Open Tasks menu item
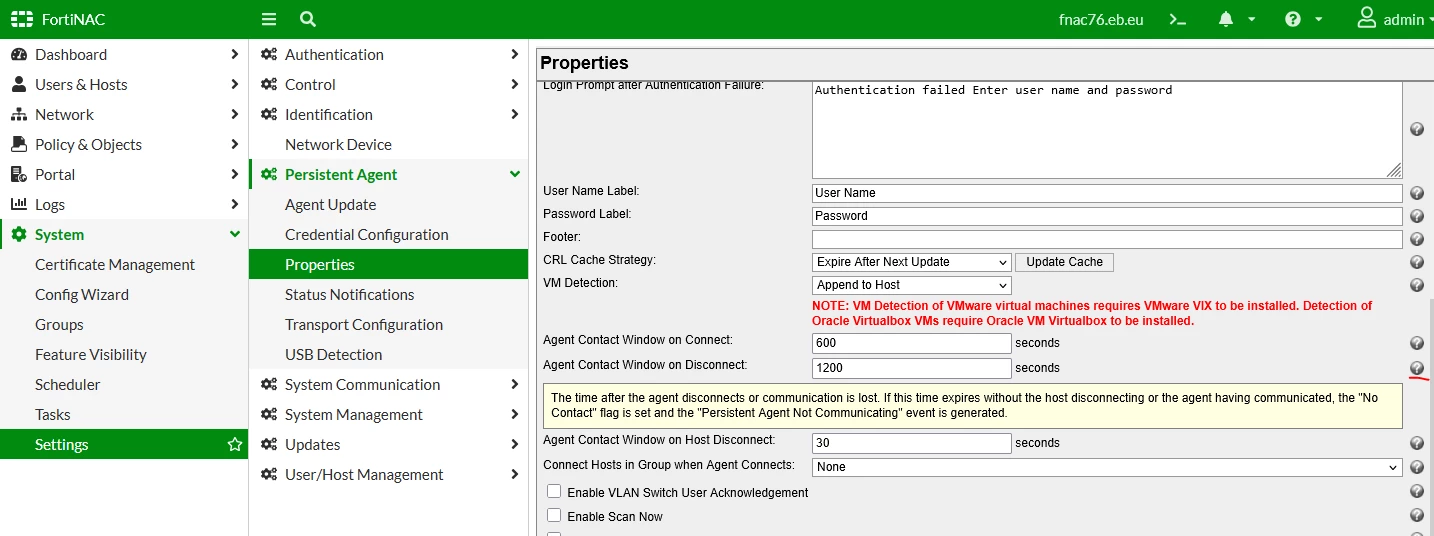This screenshot has width=1434, height=536. coord(53,414)
